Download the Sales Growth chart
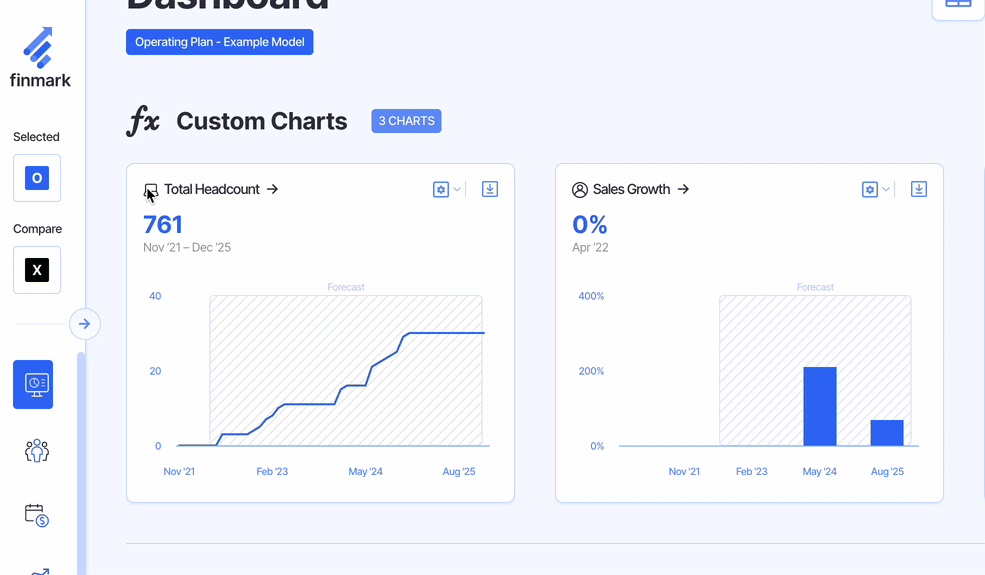 coord(919,189)
